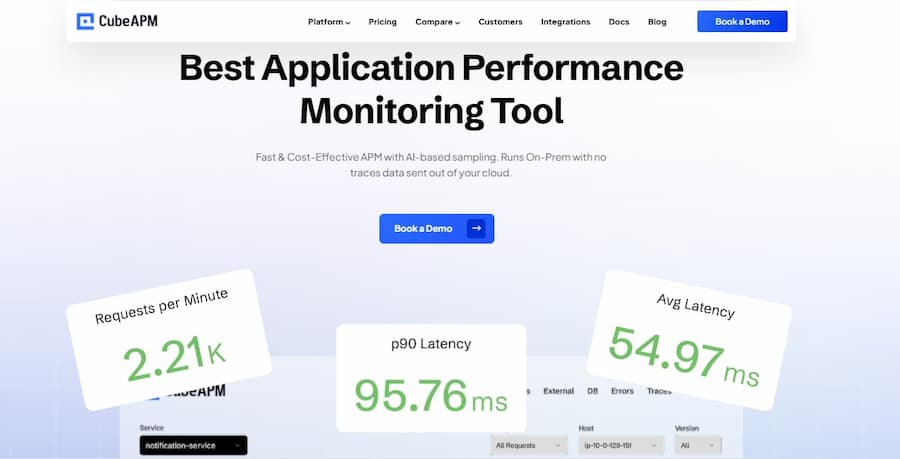
Task: Click the Requests per Minute card
Action: pos(169,339)
